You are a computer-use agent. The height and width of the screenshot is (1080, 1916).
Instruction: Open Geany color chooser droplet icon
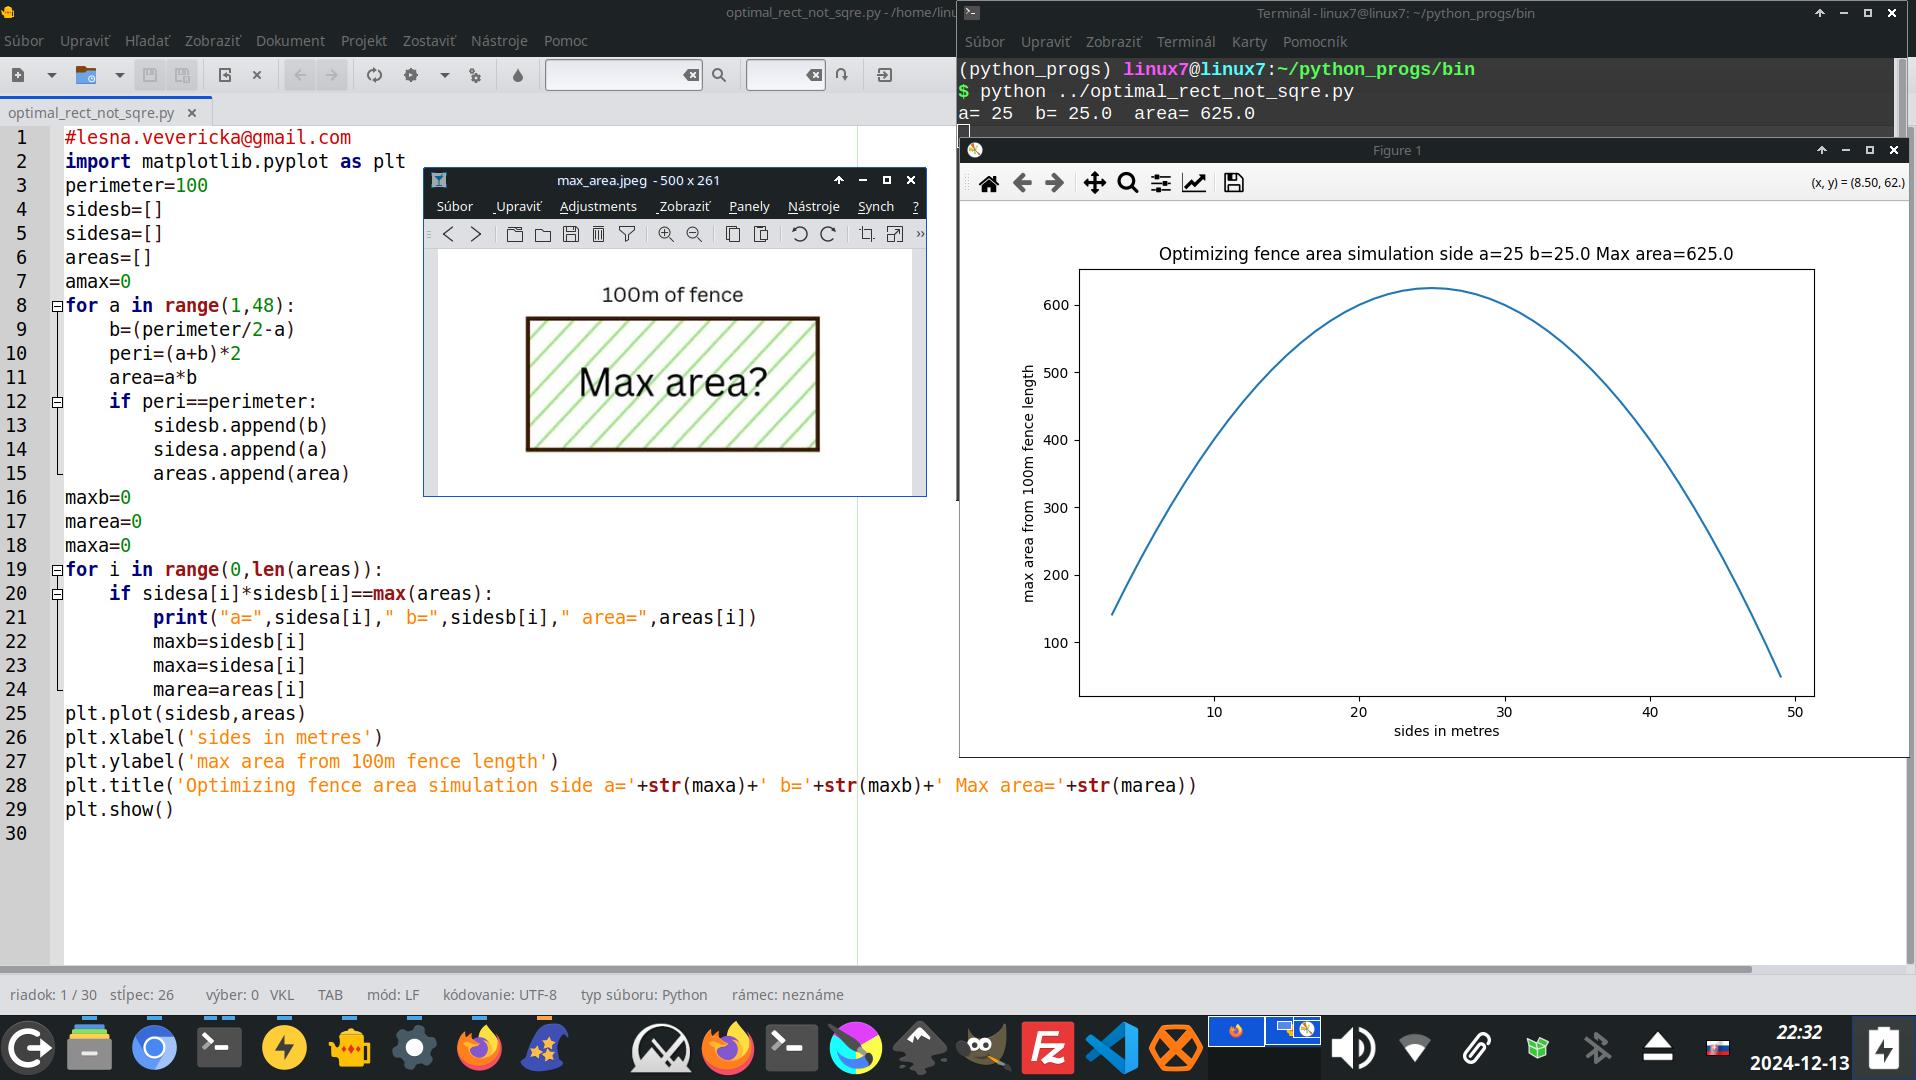517,75
